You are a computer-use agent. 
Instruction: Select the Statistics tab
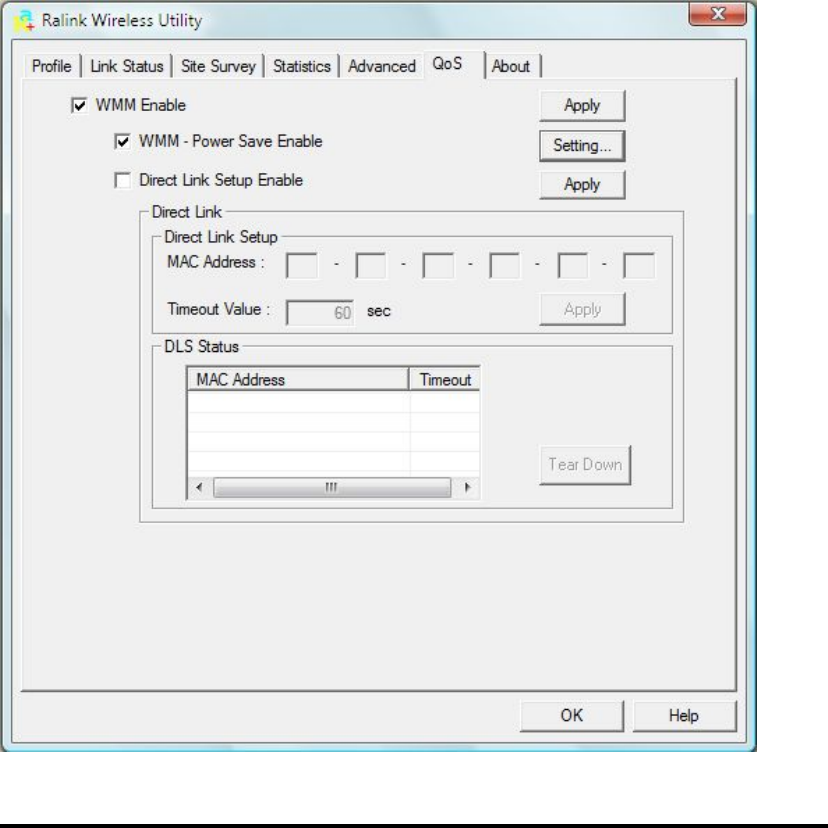tap(302, 67)
